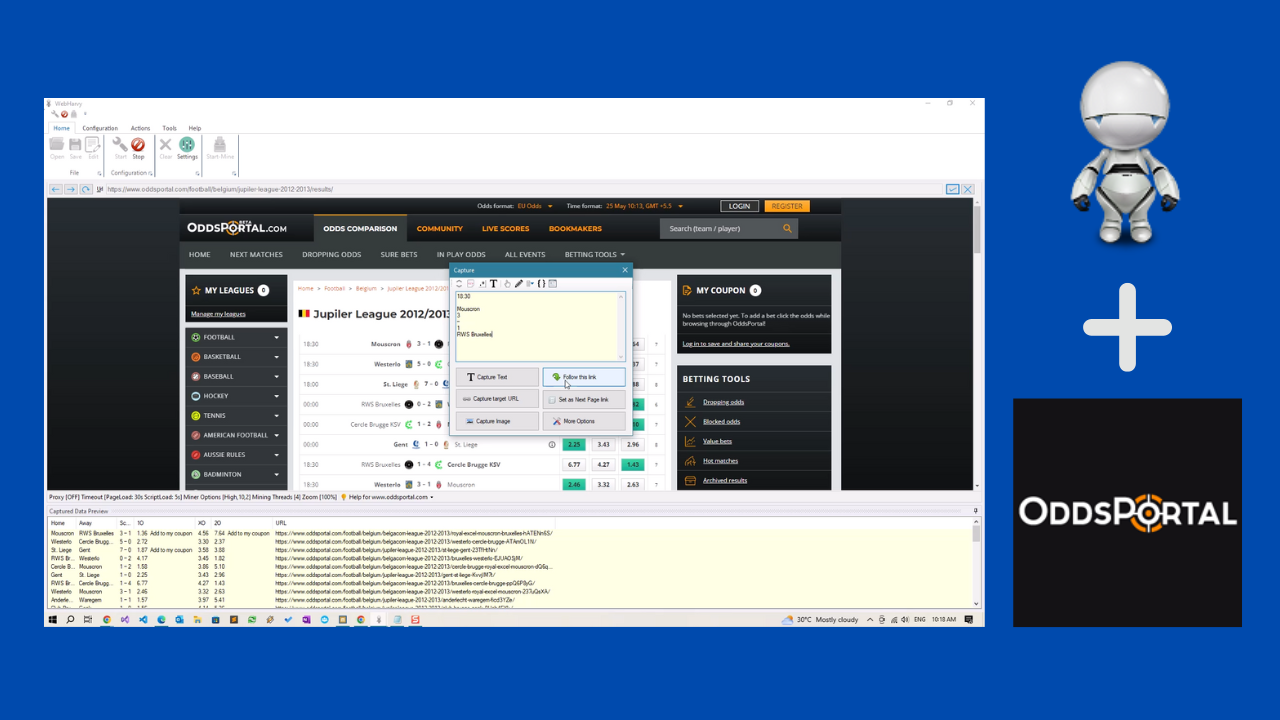Image resolution: width=1280 pixels, height=720 pixels.
Task: Click the LOGIN button on OddsPortal
Action: (x=739, y=206)
